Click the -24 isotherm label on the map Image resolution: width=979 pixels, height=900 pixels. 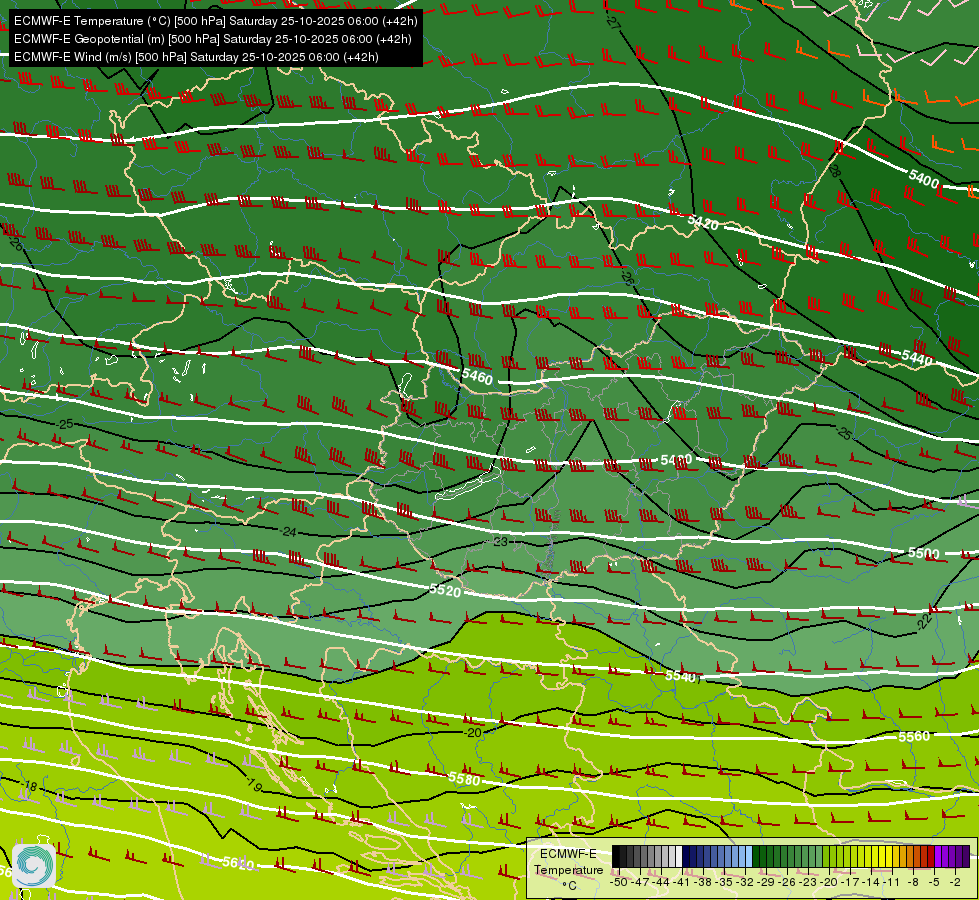(x=288, y=532)
